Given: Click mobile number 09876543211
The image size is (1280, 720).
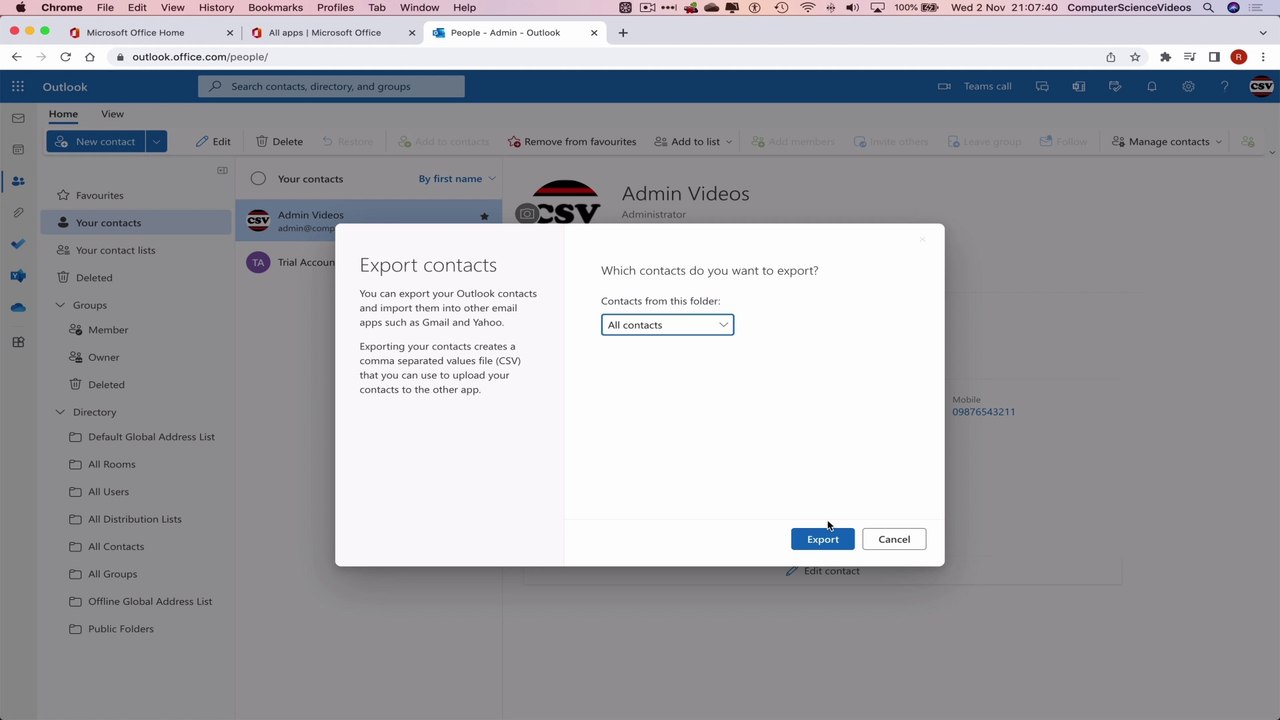Looking at the screenshot, I should point(983,412).
